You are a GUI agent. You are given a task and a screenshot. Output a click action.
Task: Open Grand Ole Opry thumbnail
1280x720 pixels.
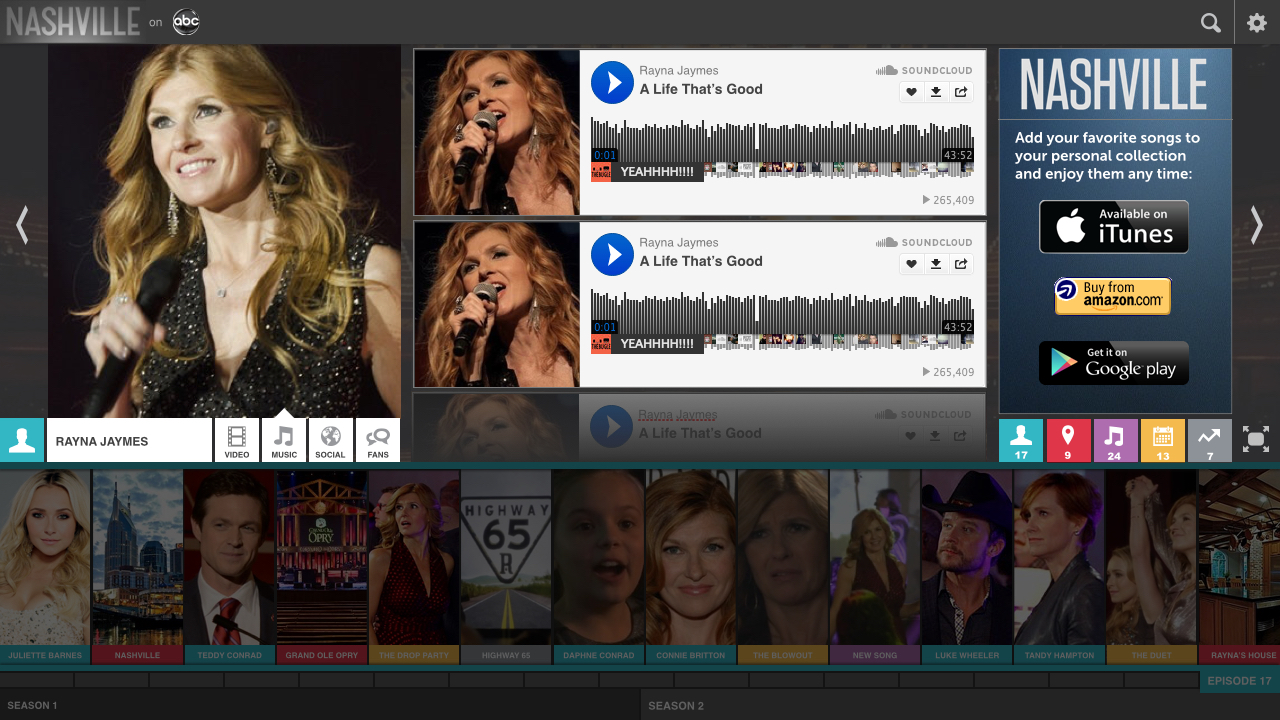click(322, 567)
